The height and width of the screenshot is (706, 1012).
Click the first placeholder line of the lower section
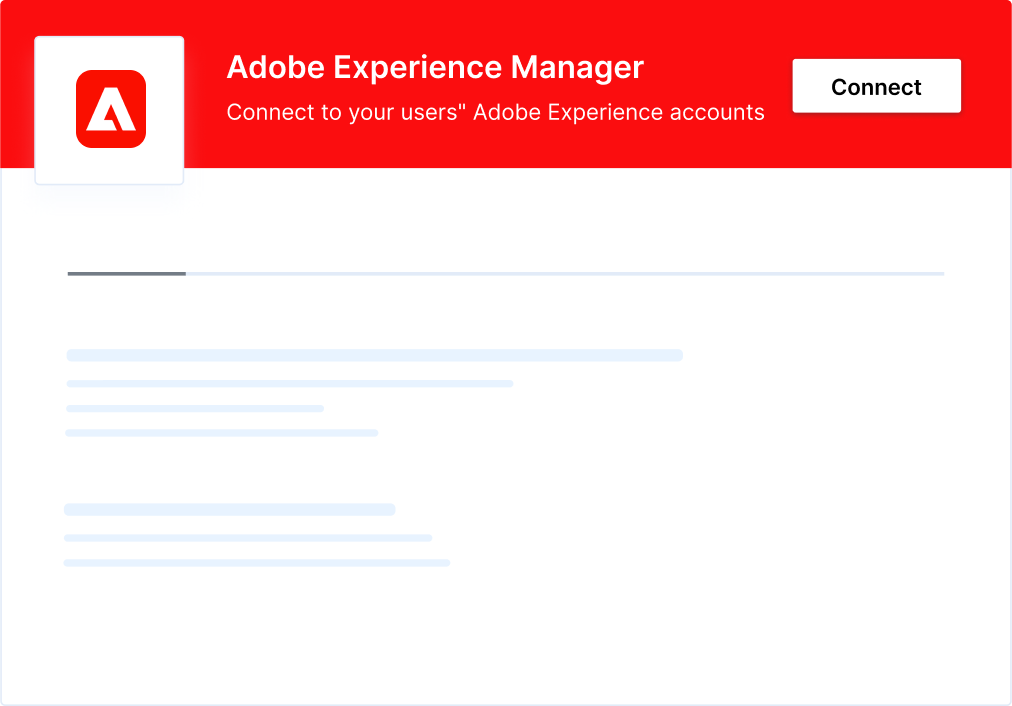pyautogui.click(x=230, y=509)
